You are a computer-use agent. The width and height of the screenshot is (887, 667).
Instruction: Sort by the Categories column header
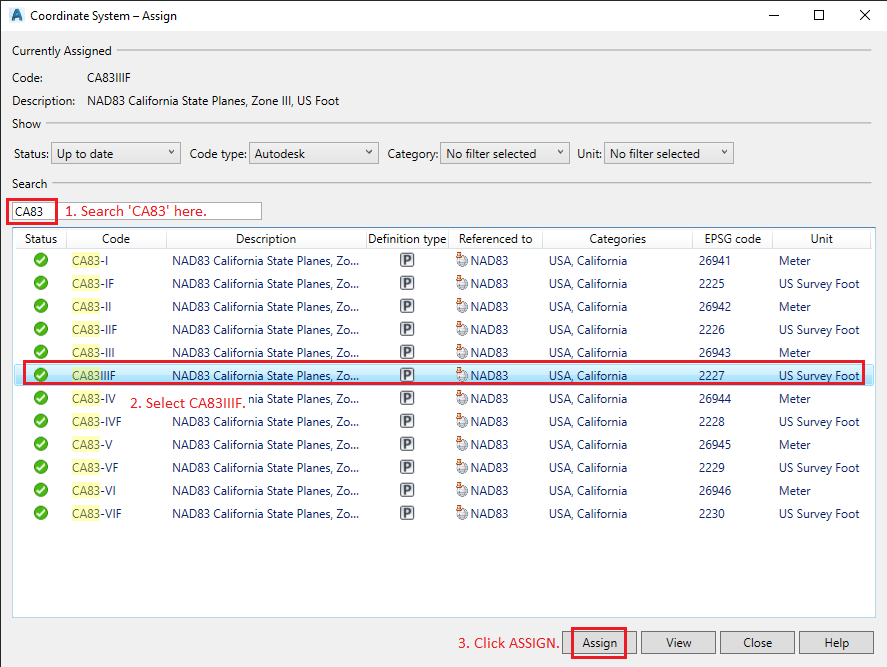(617, 239)
